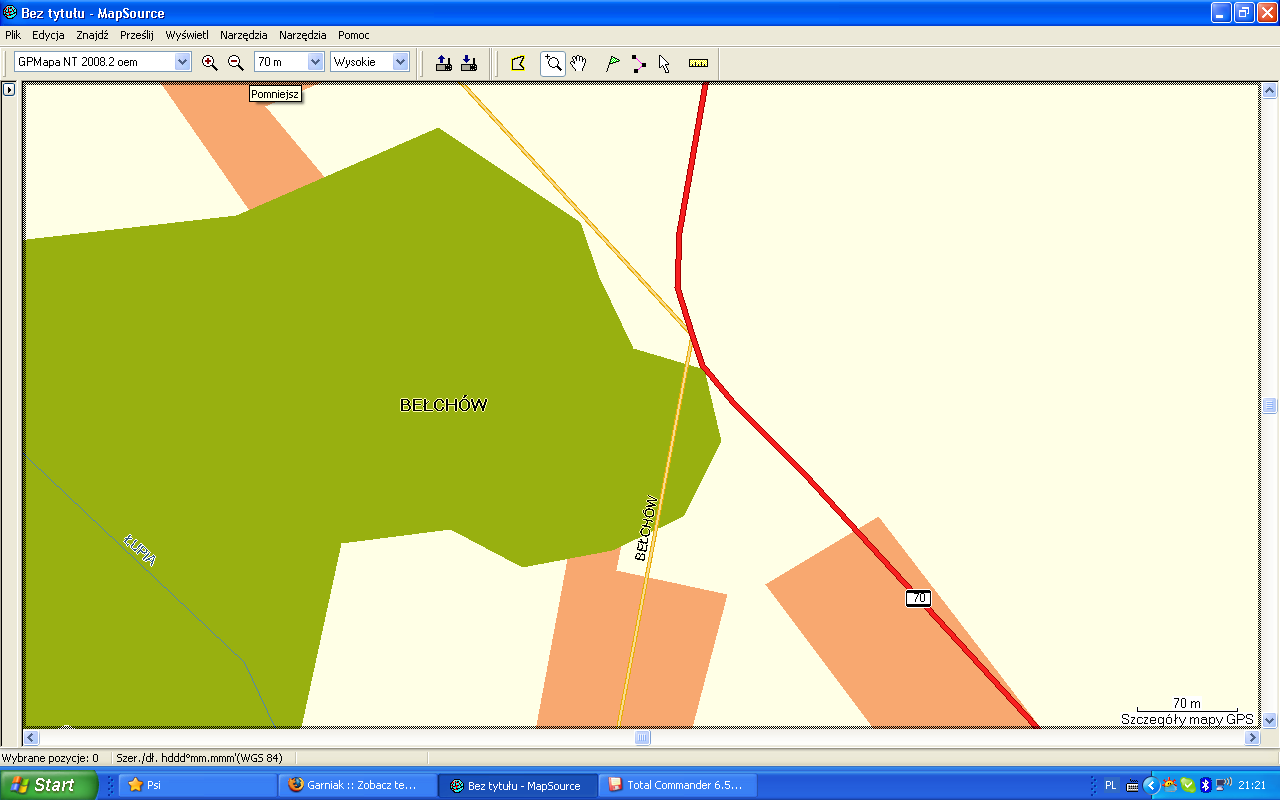1280x800 pixels.
Task: Click the horizontal scrollbar thumb under the map
Action: coord(643,738)
